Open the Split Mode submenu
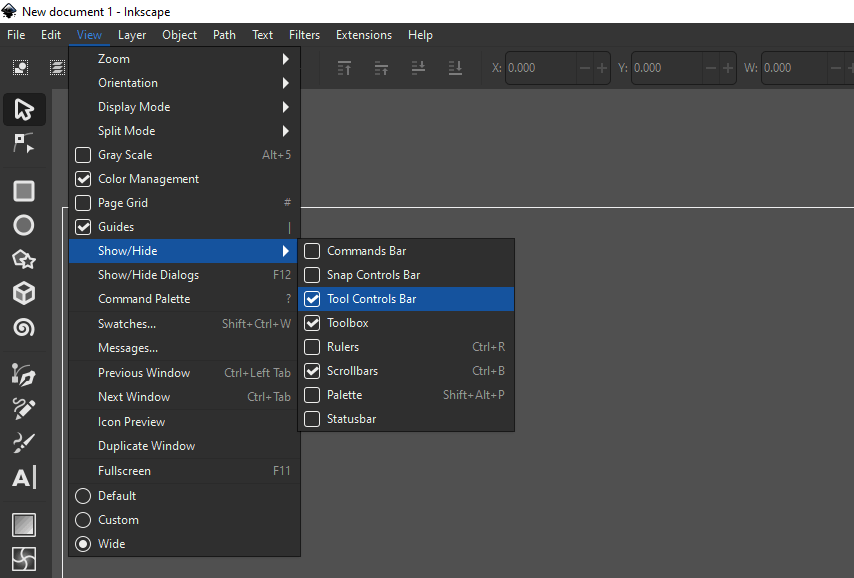The height and width of the screenshot is (578, 854). pyautogui.click(x=185, y=131)
